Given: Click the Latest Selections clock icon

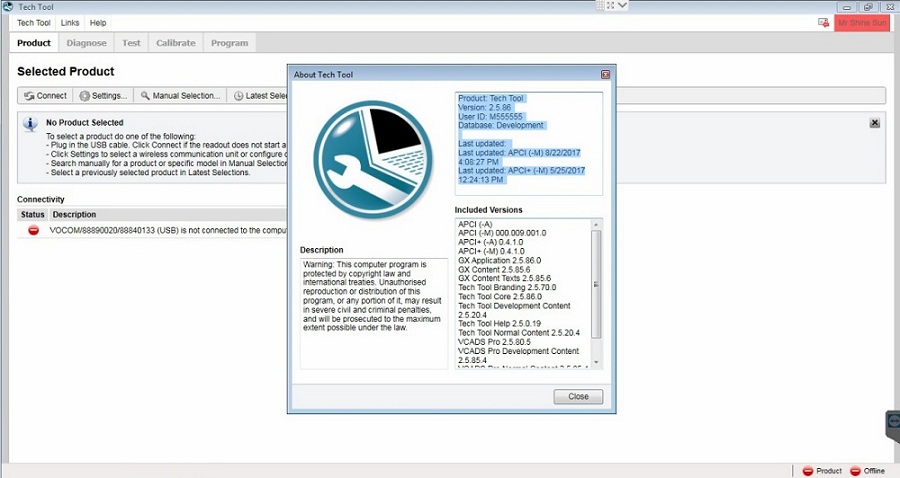Looking at the screenshot, I should point(239,96).
